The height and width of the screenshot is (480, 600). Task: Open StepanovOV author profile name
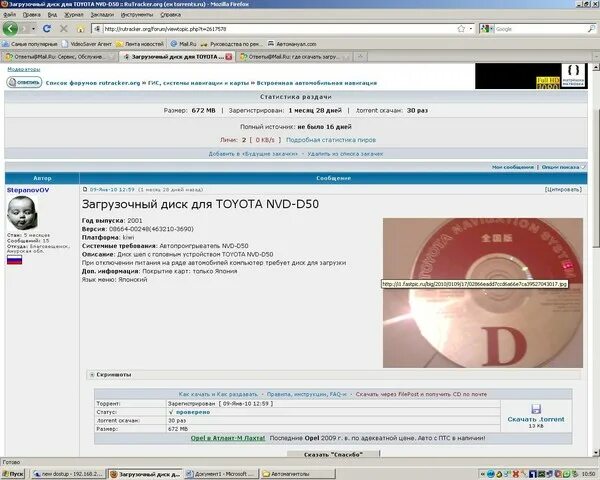point(28,190)
